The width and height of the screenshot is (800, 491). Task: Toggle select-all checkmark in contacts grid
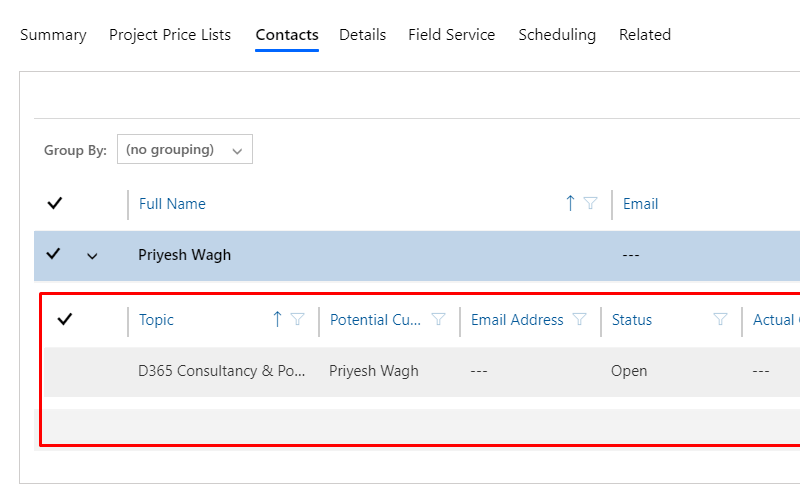pyautogui.click(x=55, y=204)
